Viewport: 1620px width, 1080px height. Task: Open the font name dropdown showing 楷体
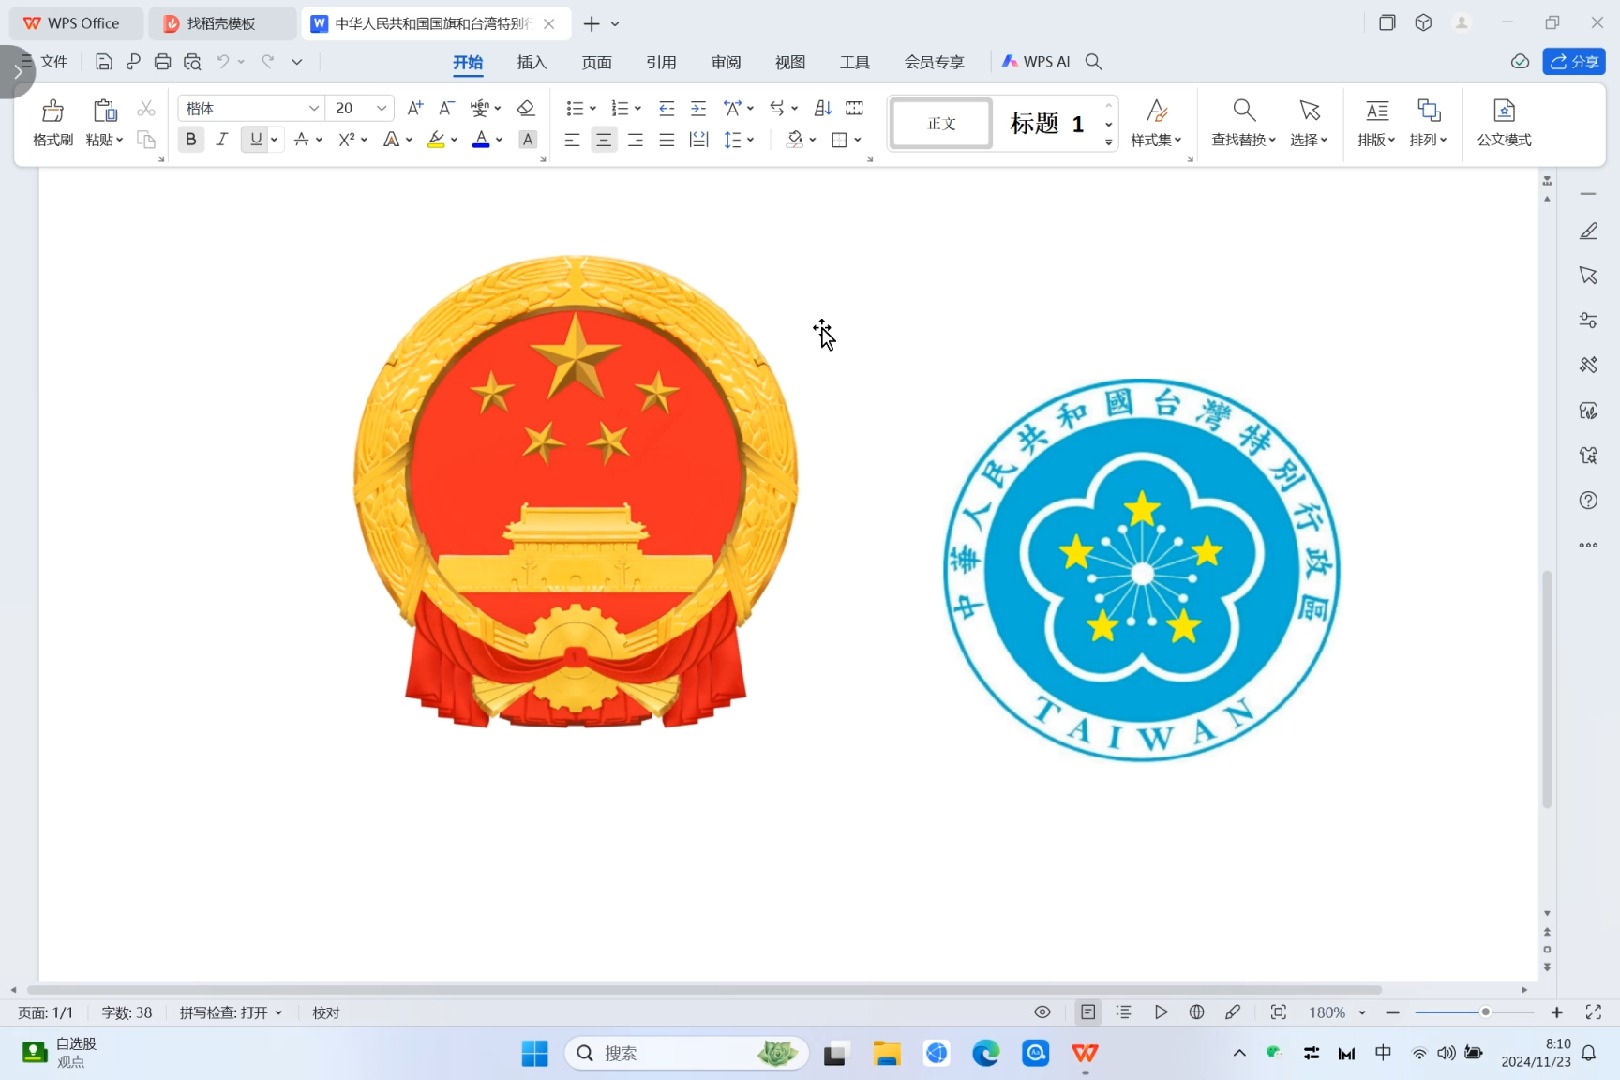(x=314, y=108)
